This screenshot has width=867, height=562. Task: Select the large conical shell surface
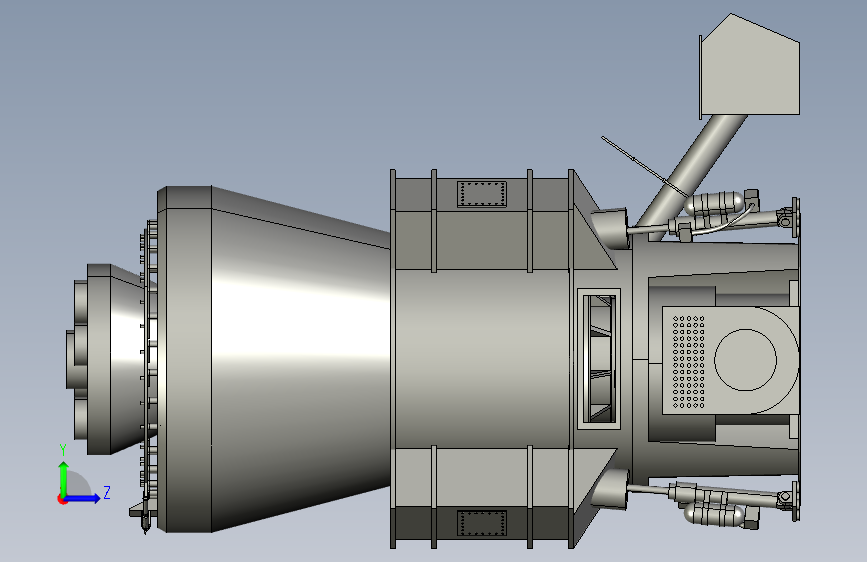click(301, 360)
